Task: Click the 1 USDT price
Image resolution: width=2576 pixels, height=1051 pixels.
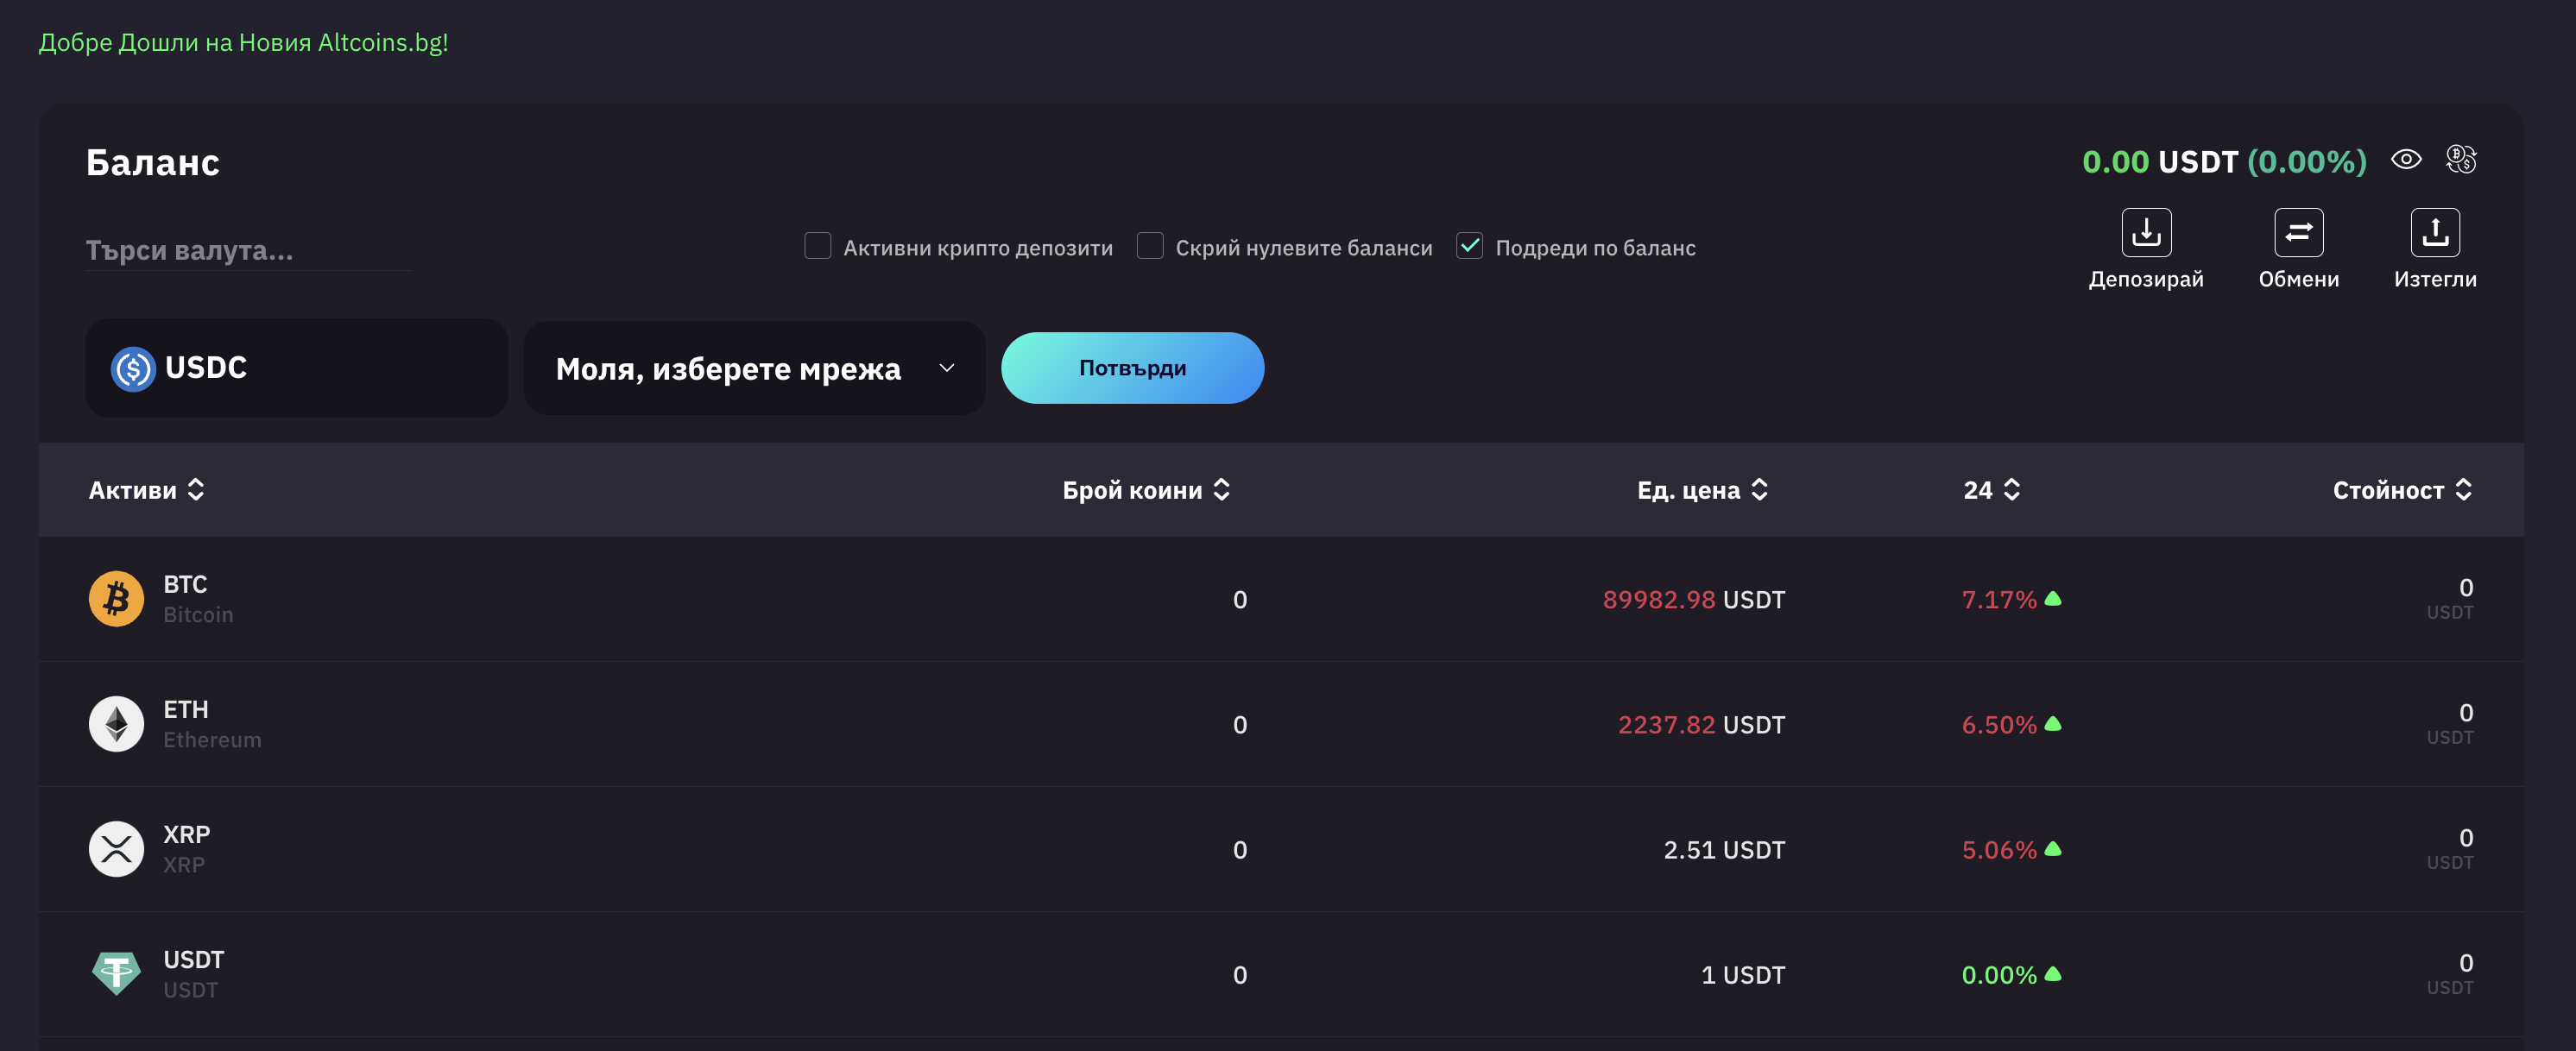Action: 1743,974
